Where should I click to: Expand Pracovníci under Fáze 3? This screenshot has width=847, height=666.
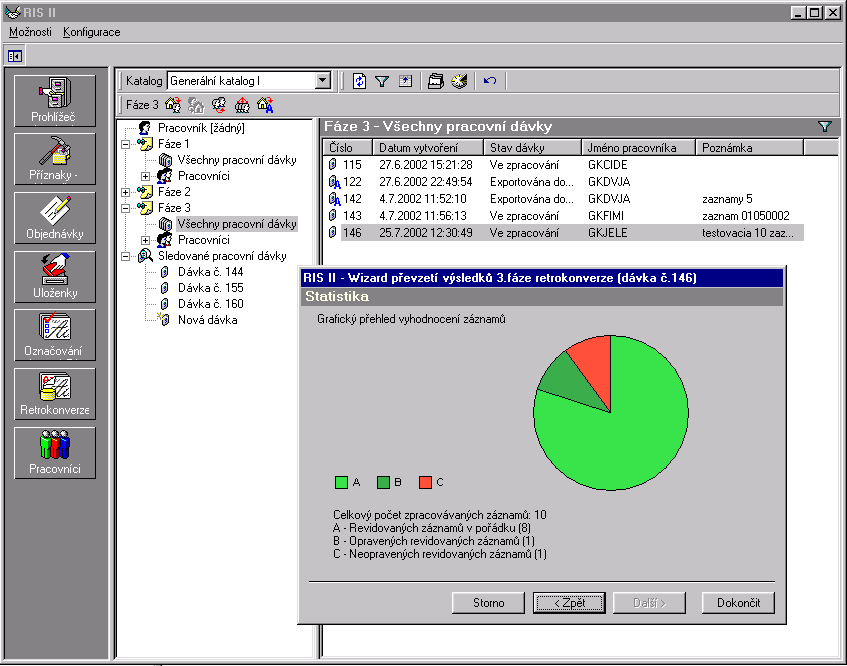click(x=146, y=240)
